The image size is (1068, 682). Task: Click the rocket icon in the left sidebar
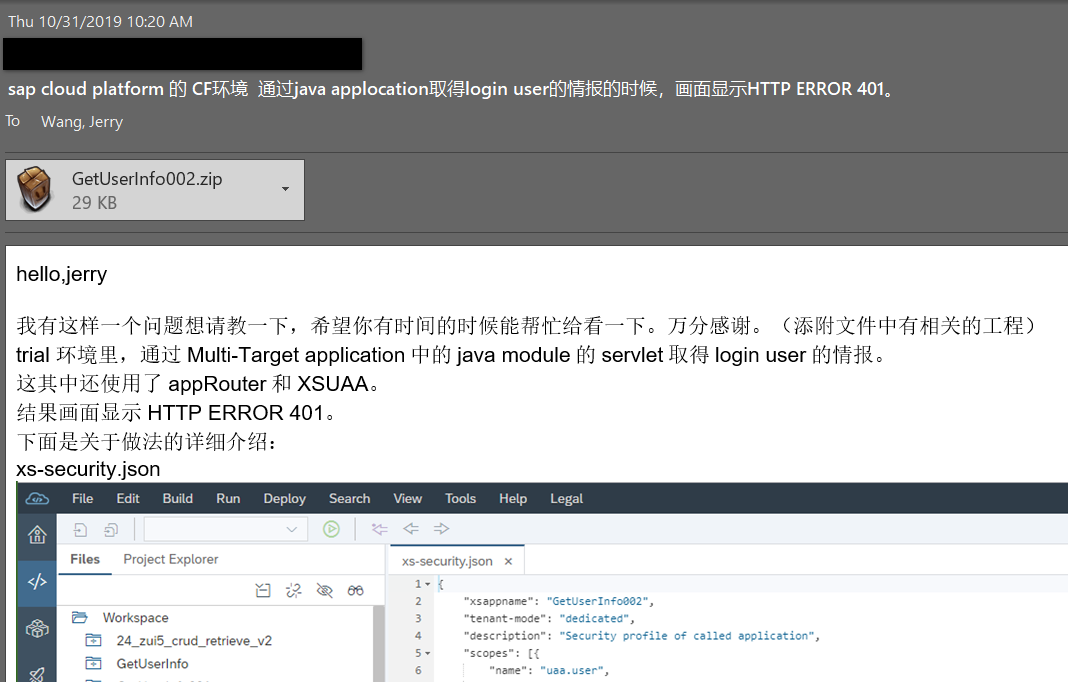coord(37,673)
